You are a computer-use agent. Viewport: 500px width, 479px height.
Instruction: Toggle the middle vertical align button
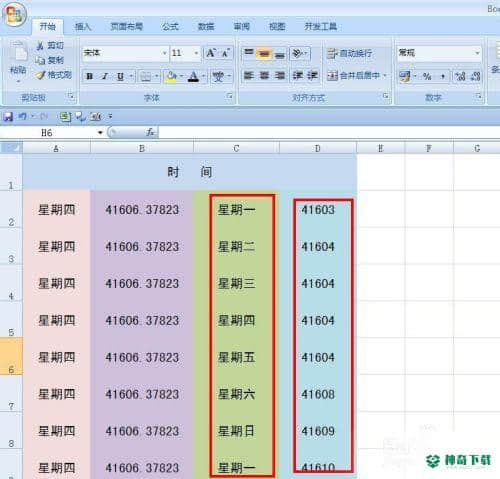264,53
